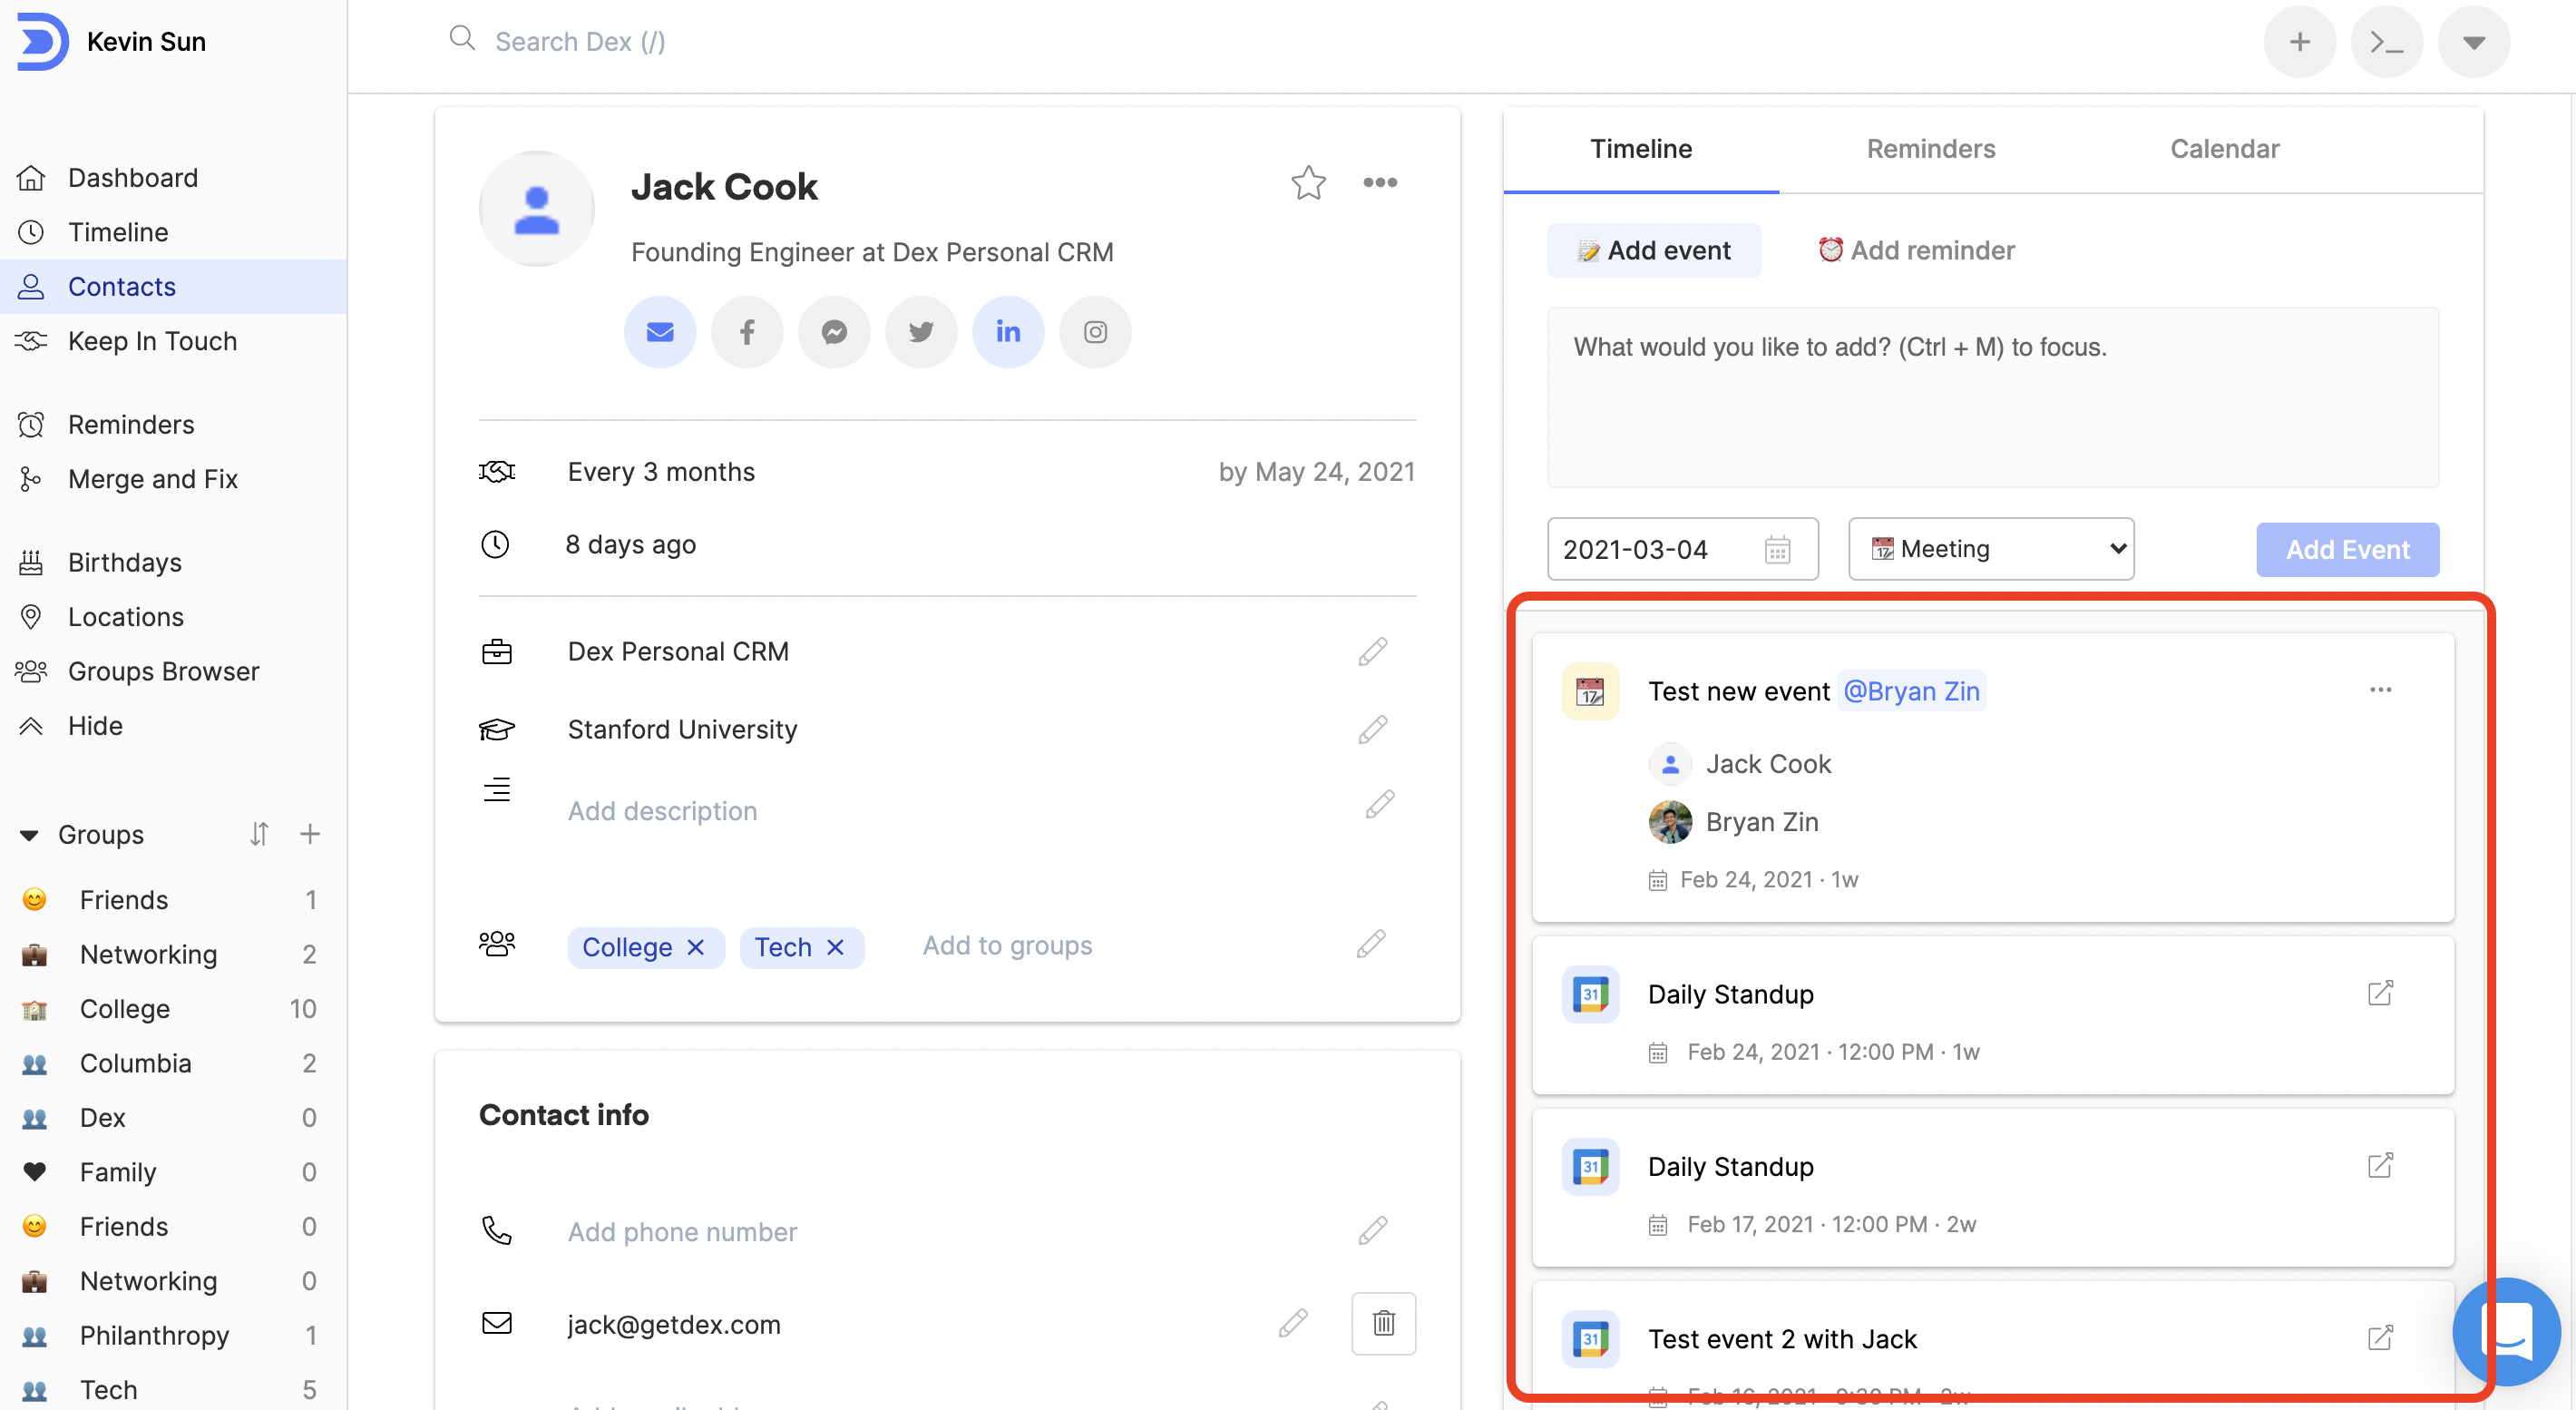
Task: Open Jack Cook's LinkedIn profile icon
Action: 1008,332
